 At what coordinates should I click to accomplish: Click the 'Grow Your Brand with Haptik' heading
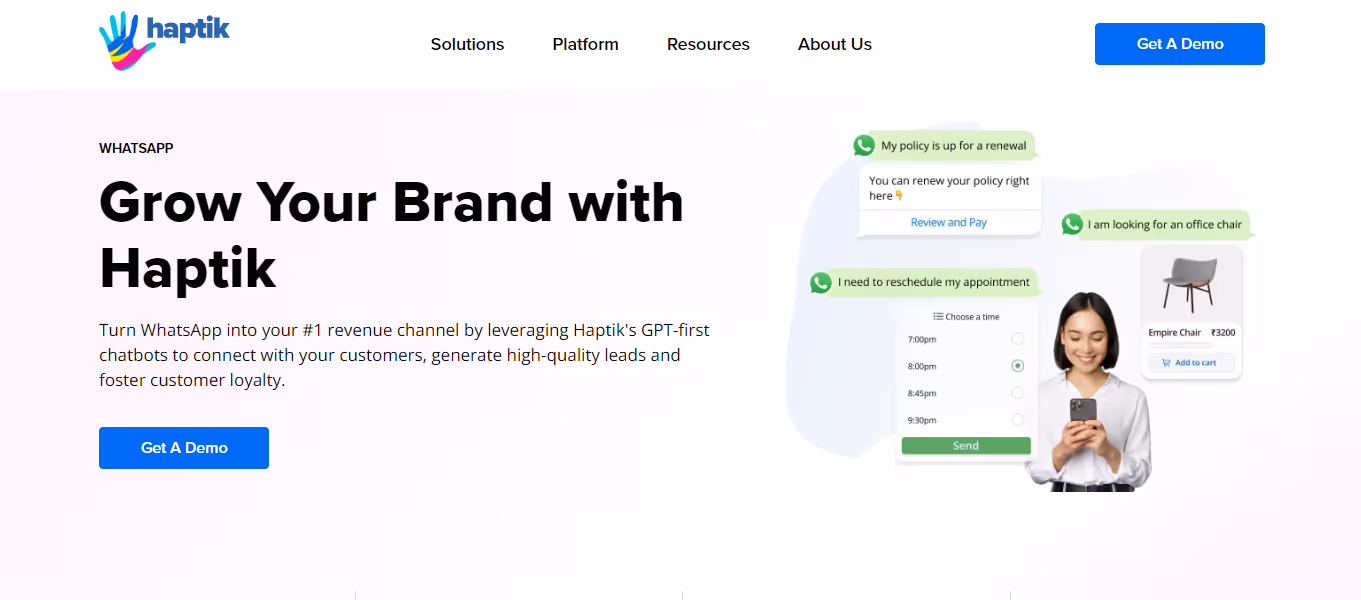tap(391, 234)
